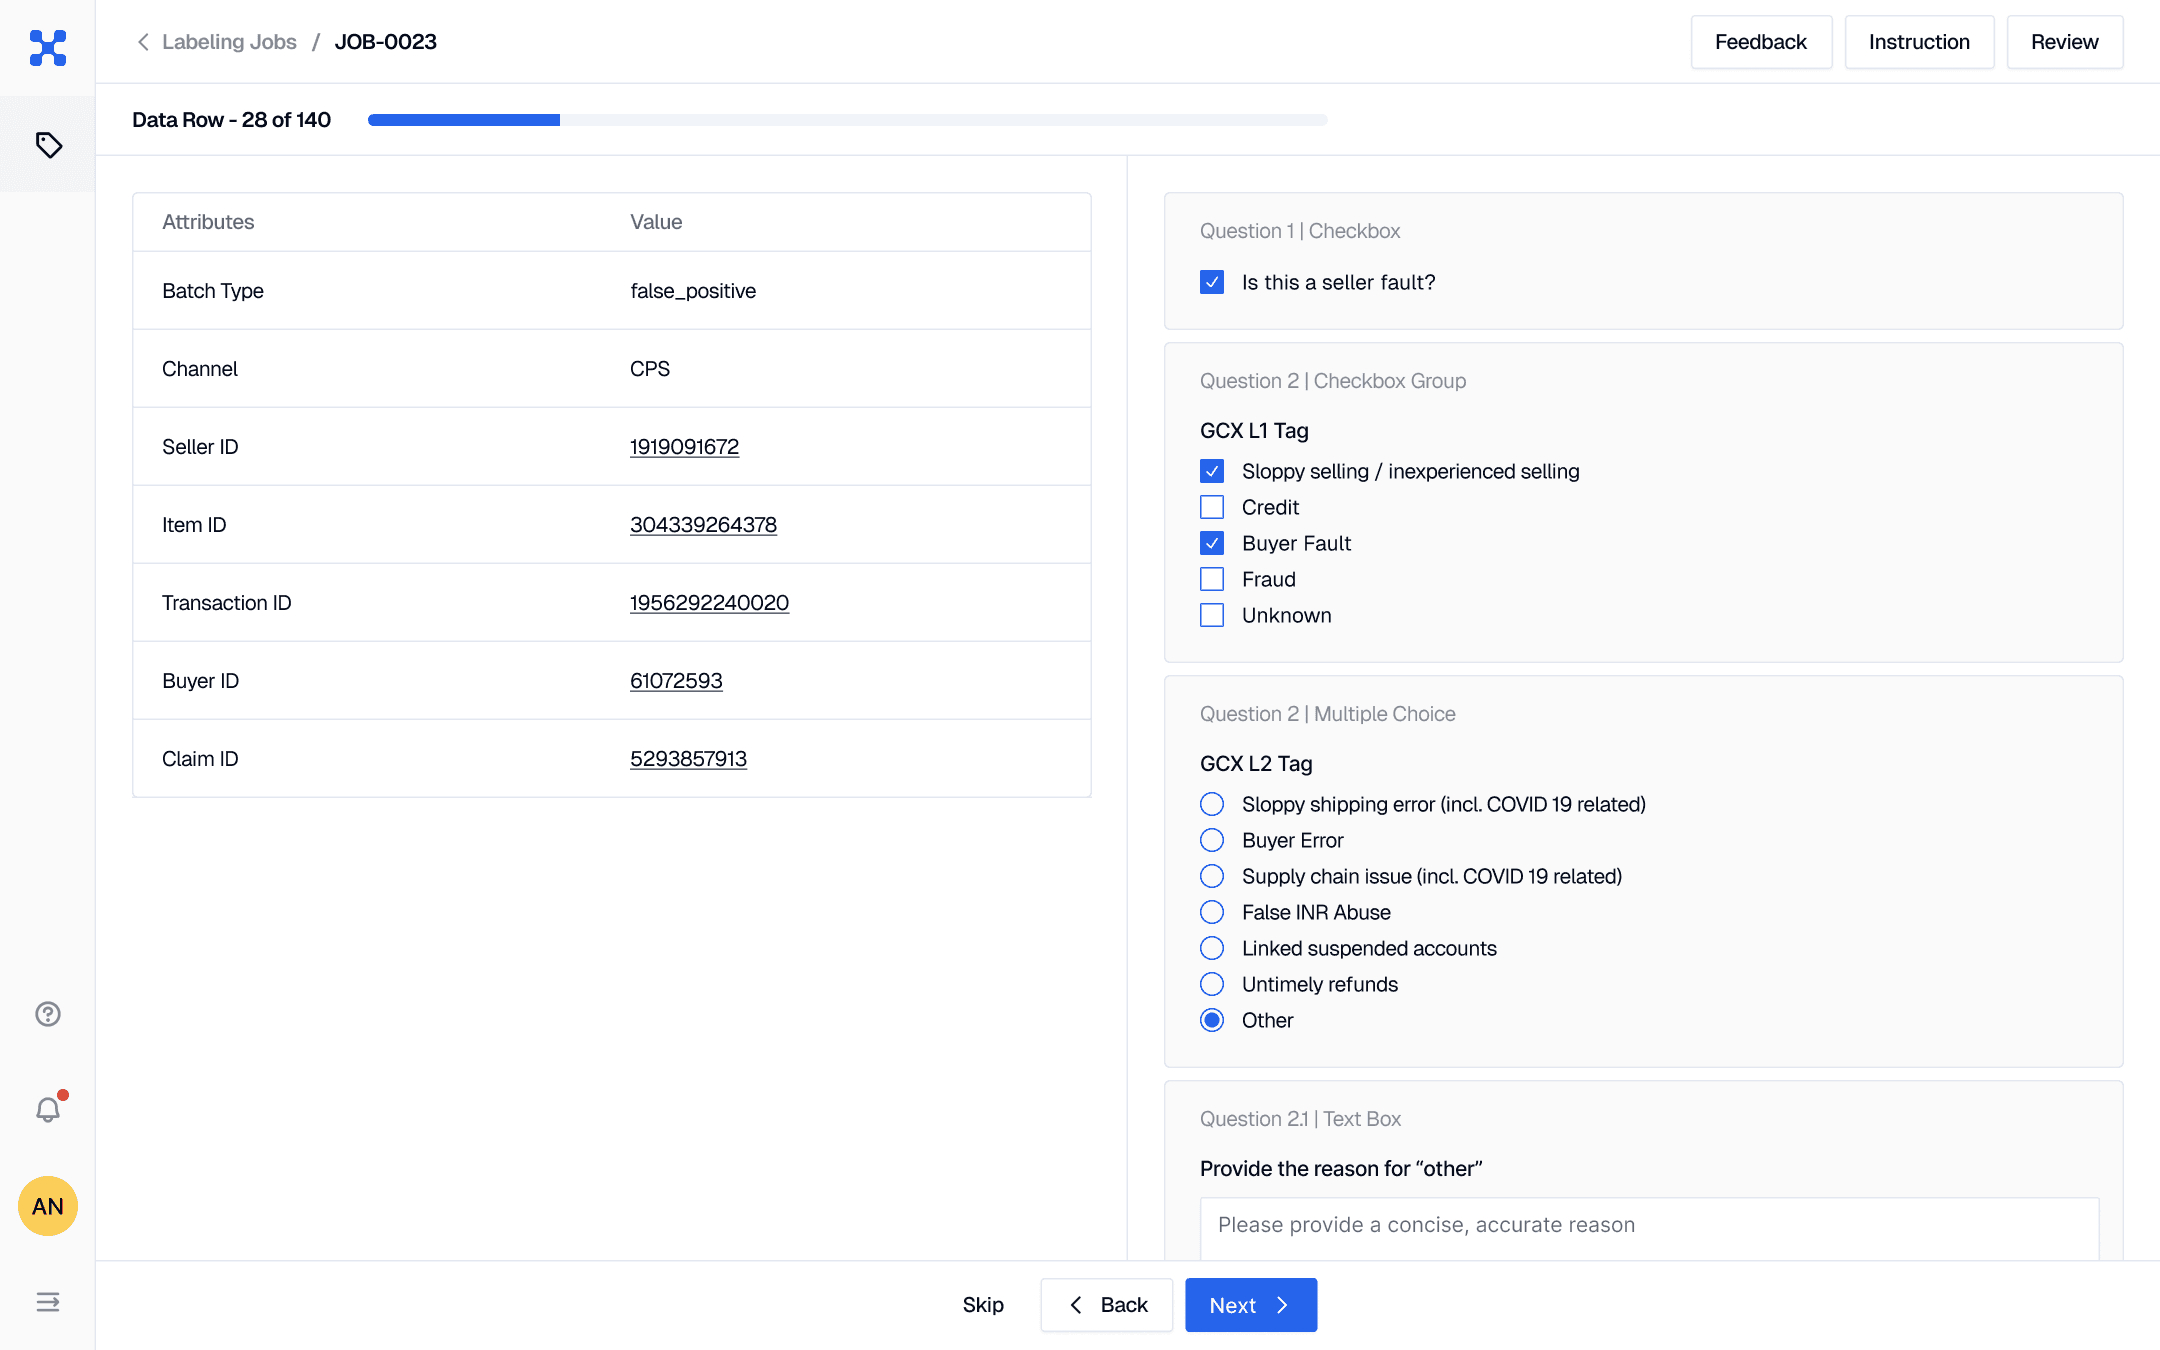Click the back chevron before Labeling Jobs
The height and width of the screenshot is (1350, 2160).
click(x=143, y=42)
